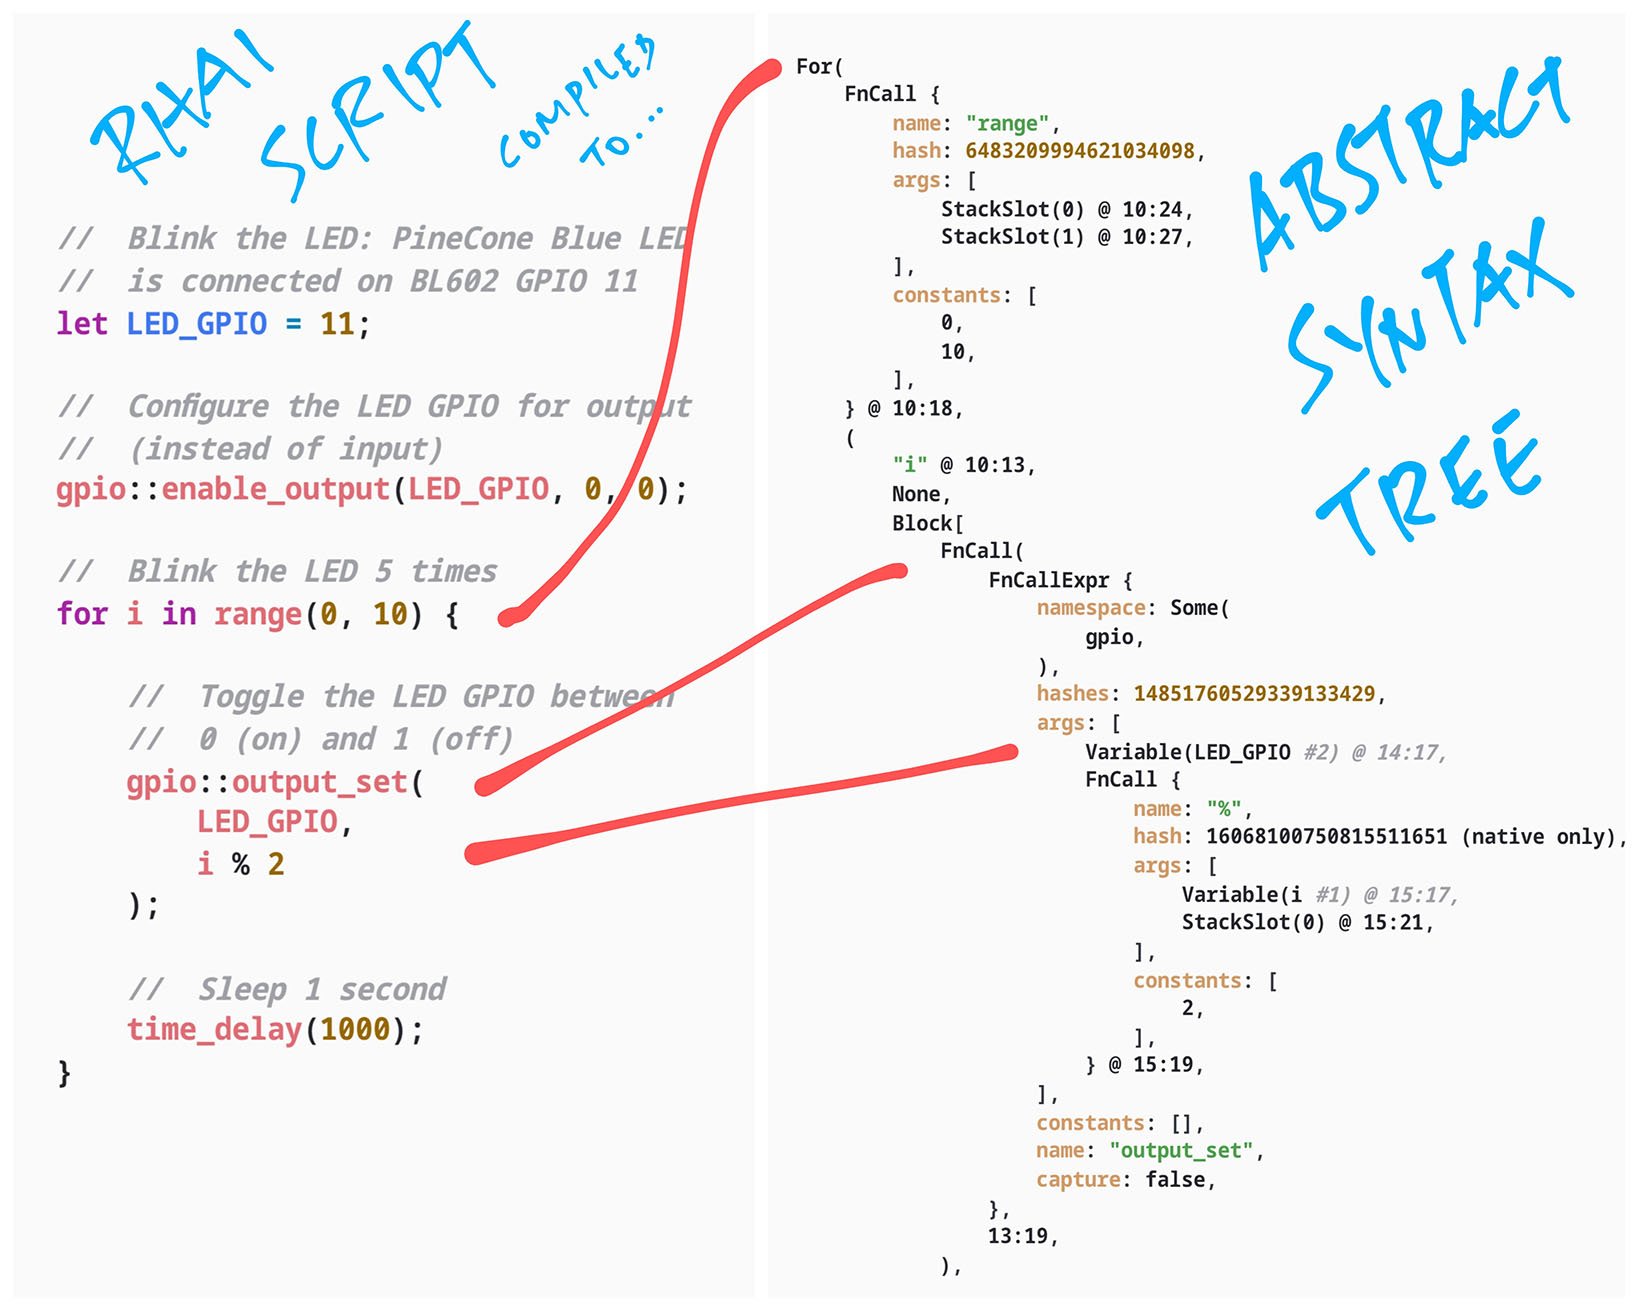Click the 'name: "range"' entry
Image resolution: width=1638 pixels, height=1310 pixels.
tap(976, 123)
